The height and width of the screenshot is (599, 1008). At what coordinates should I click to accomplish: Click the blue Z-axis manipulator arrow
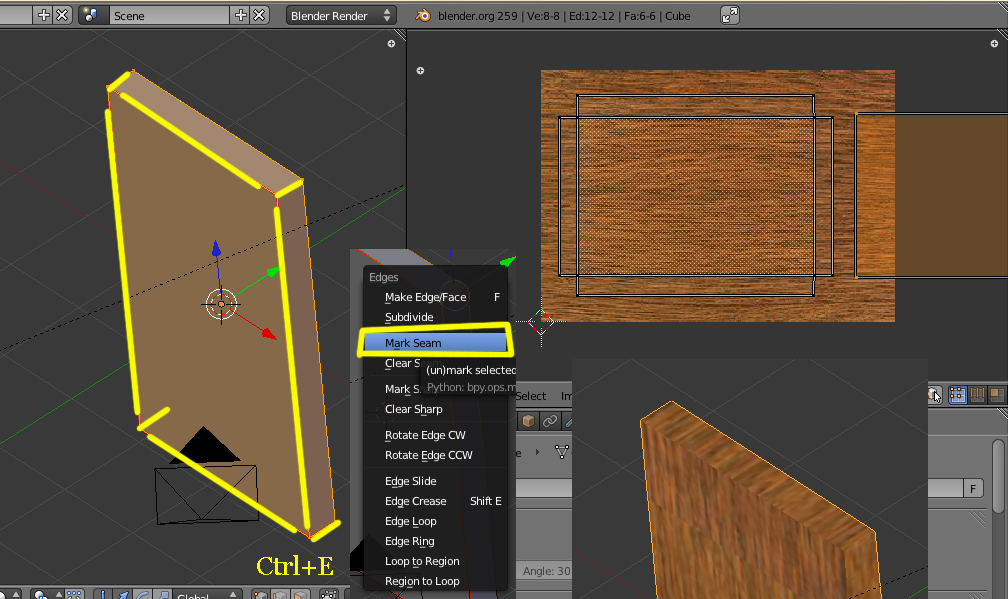(217, 249)
